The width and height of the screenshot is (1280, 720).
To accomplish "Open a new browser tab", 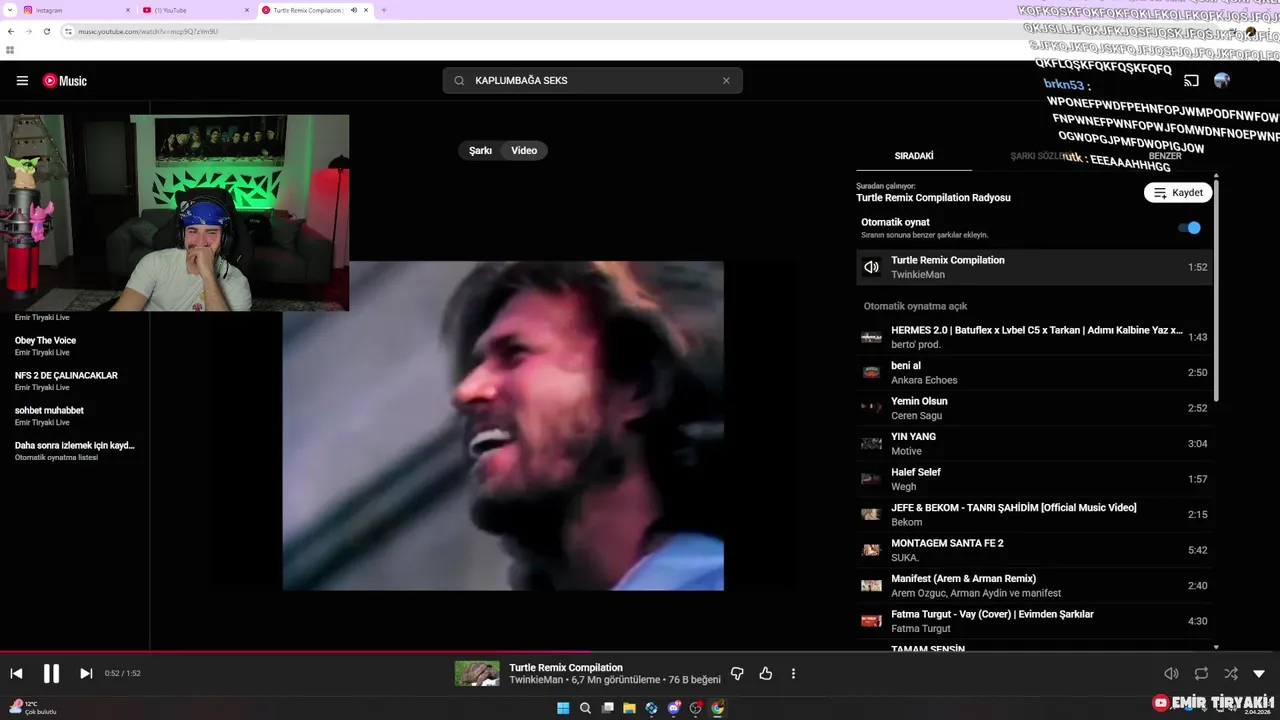I will 384,10.
